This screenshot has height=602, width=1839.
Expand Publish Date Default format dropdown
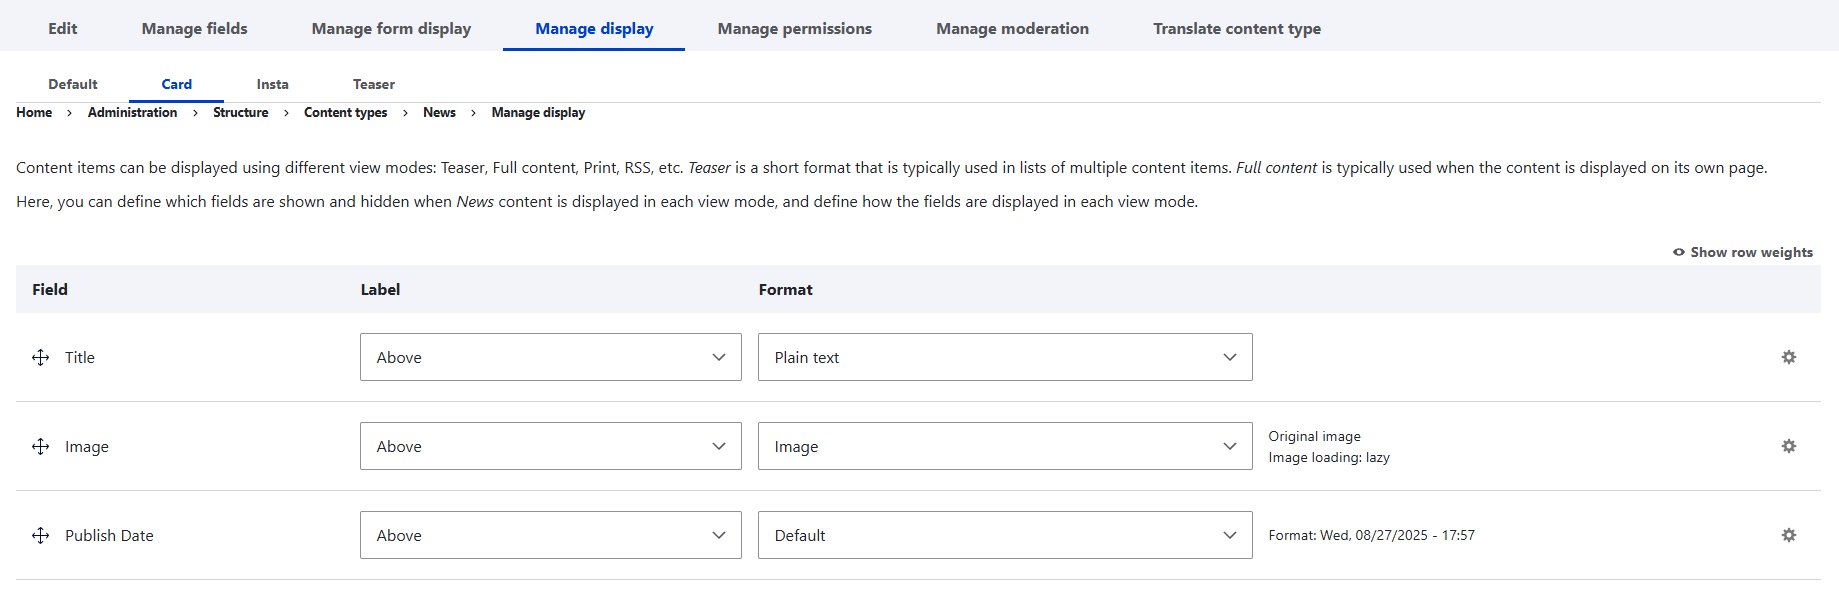coord(1005,535)
